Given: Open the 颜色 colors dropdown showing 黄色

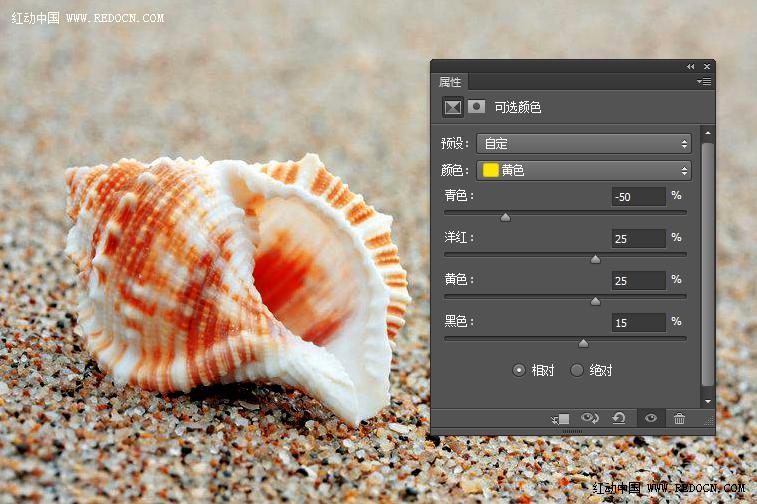Looking at the screenshot, I should click(584, 170).
